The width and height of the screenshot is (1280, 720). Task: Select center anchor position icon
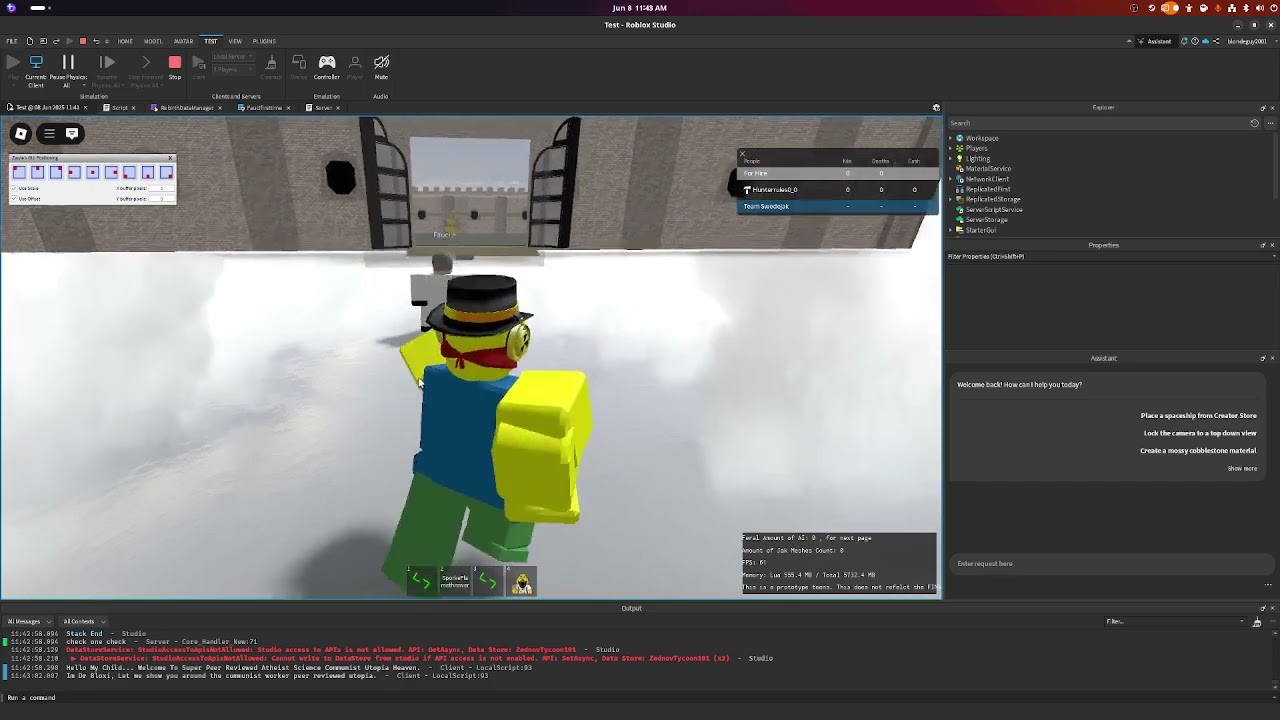tap(93, 173)
